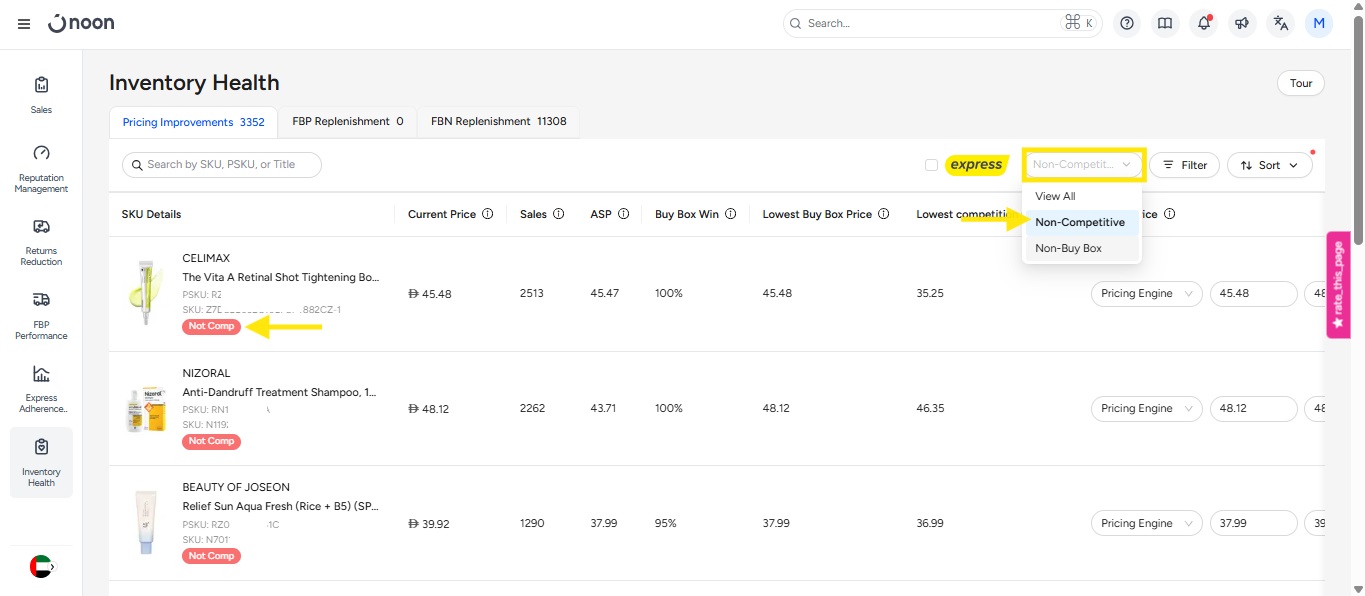1365x596 pixels.
Task: Click the Tour button
Action: (x=1300, y=83)
